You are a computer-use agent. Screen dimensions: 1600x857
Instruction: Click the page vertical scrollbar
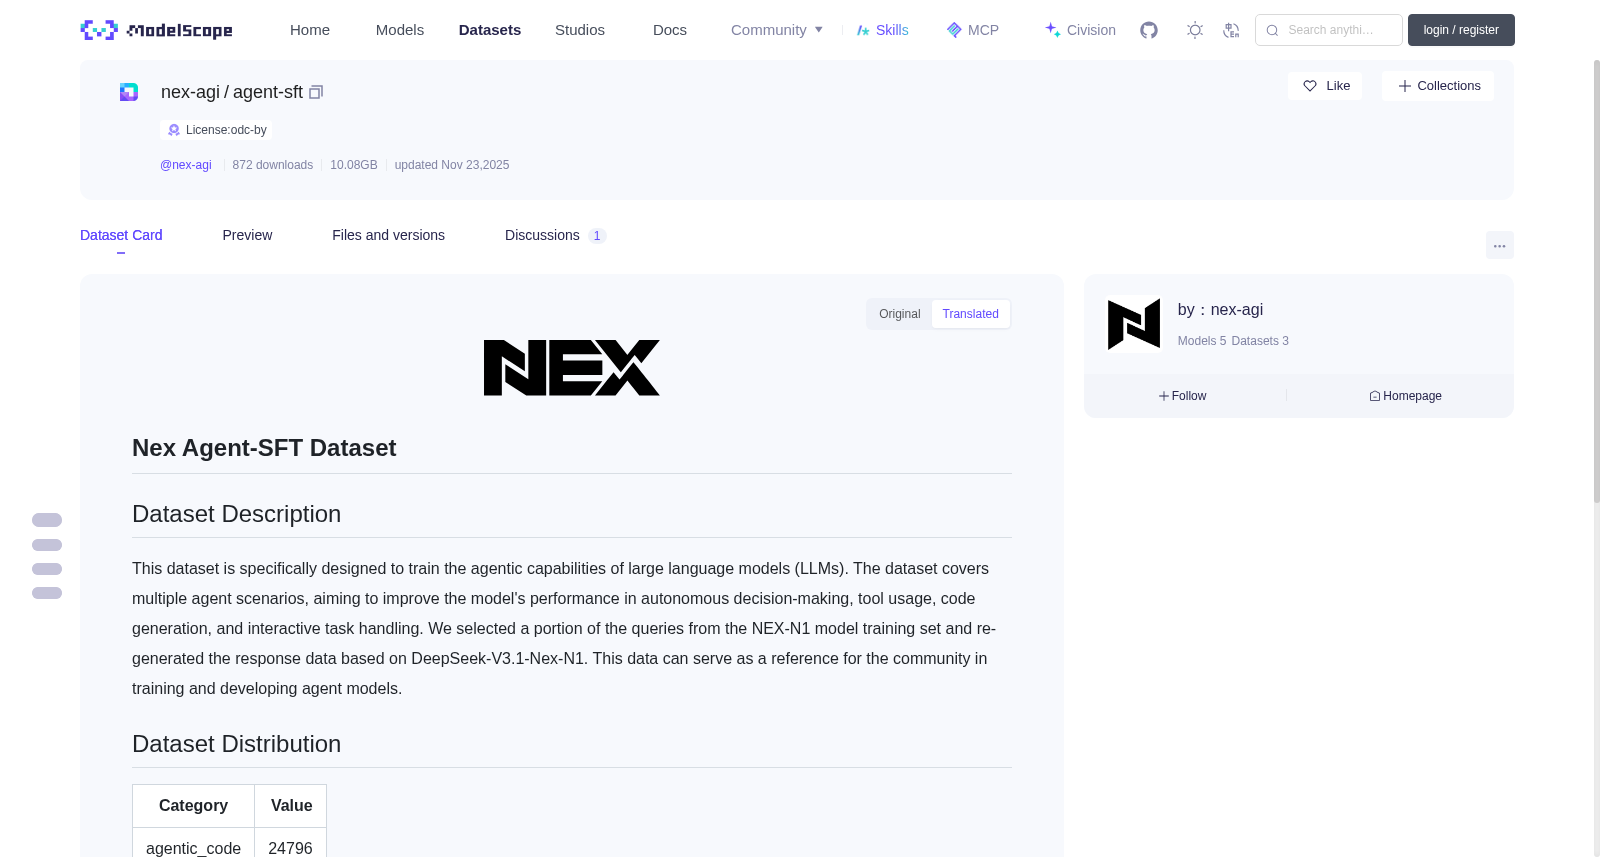pyautogui.click(x=1596, y=280)
